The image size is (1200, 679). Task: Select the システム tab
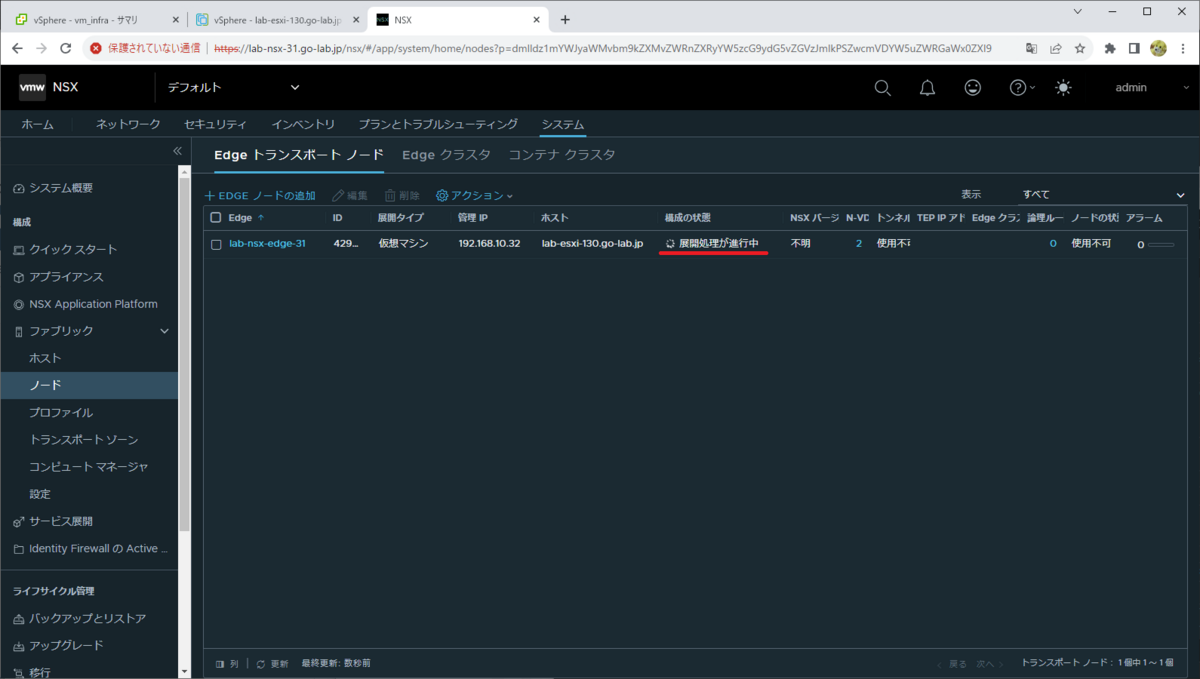click(563, 124)
